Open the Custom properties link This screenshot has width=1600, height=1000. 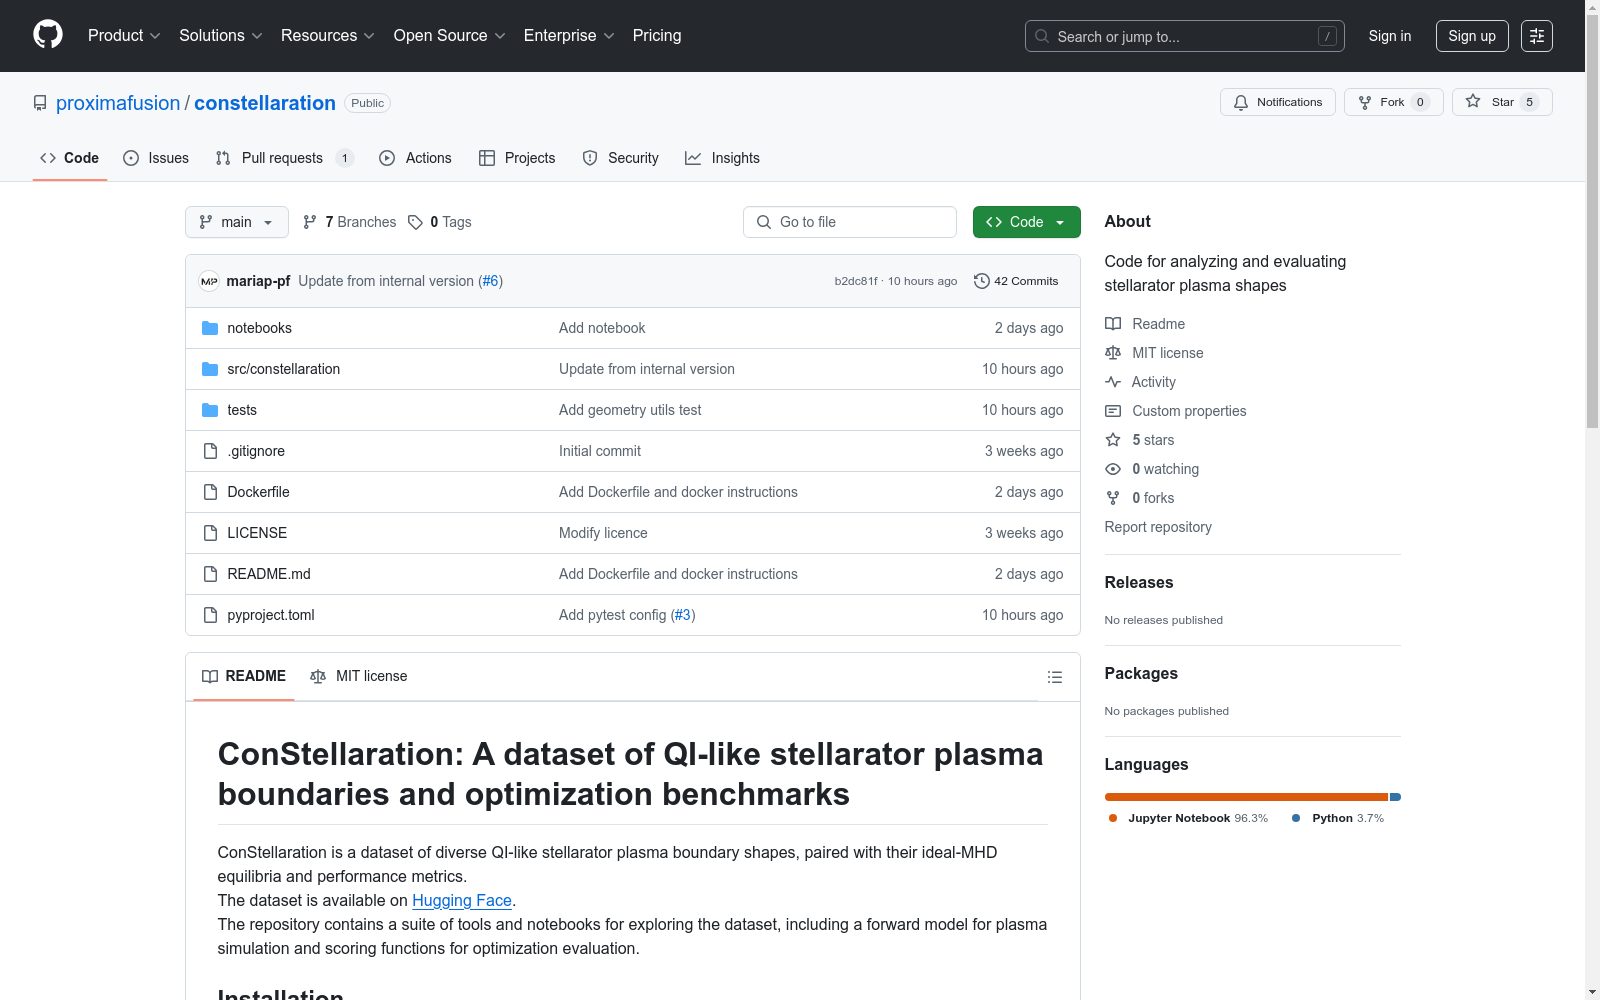pos(1189,411)
